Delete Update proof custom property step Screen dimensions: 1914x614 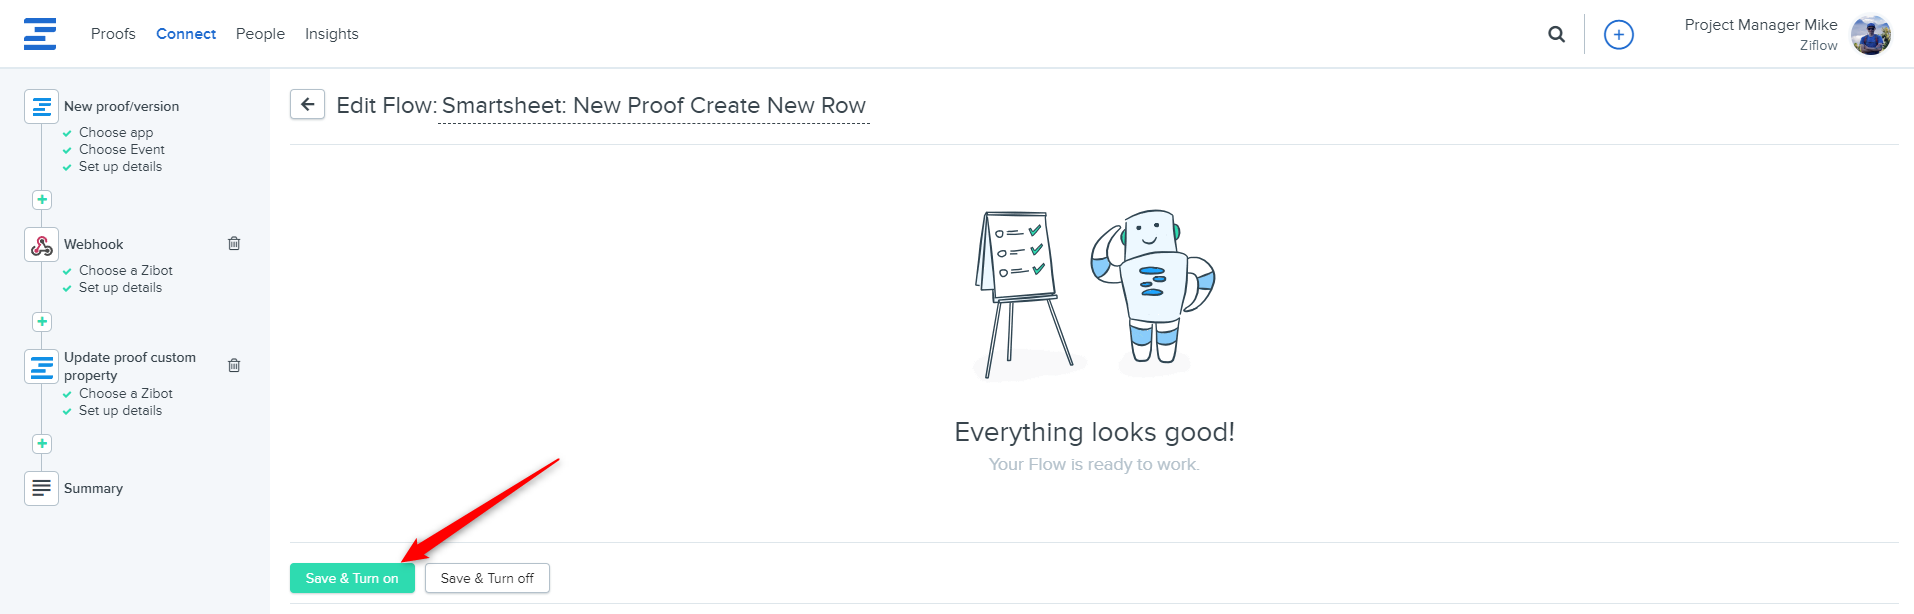coord(234,365)
